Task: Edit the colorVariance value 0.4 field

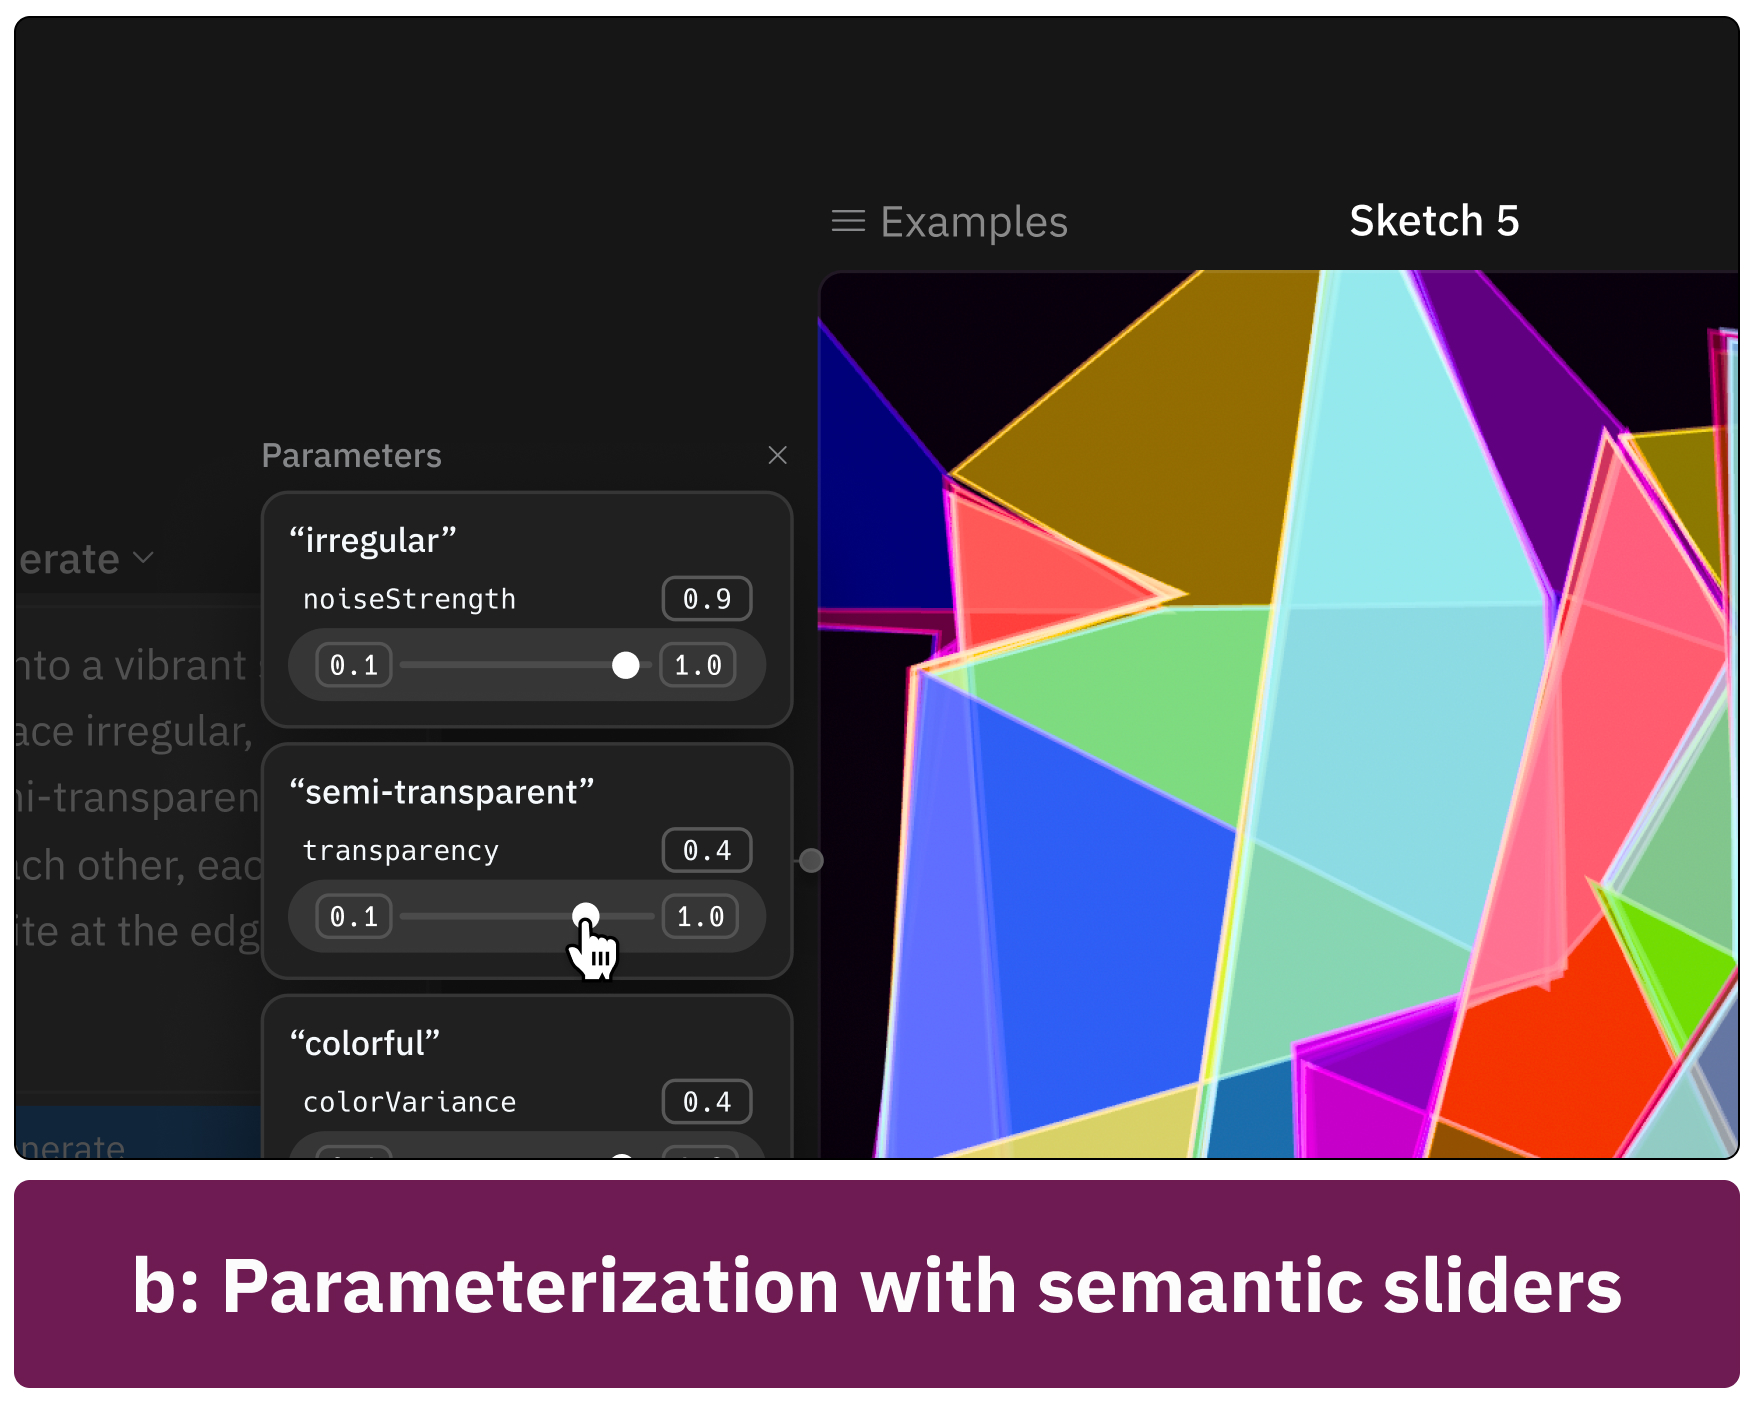Action: pos(707,1102)
